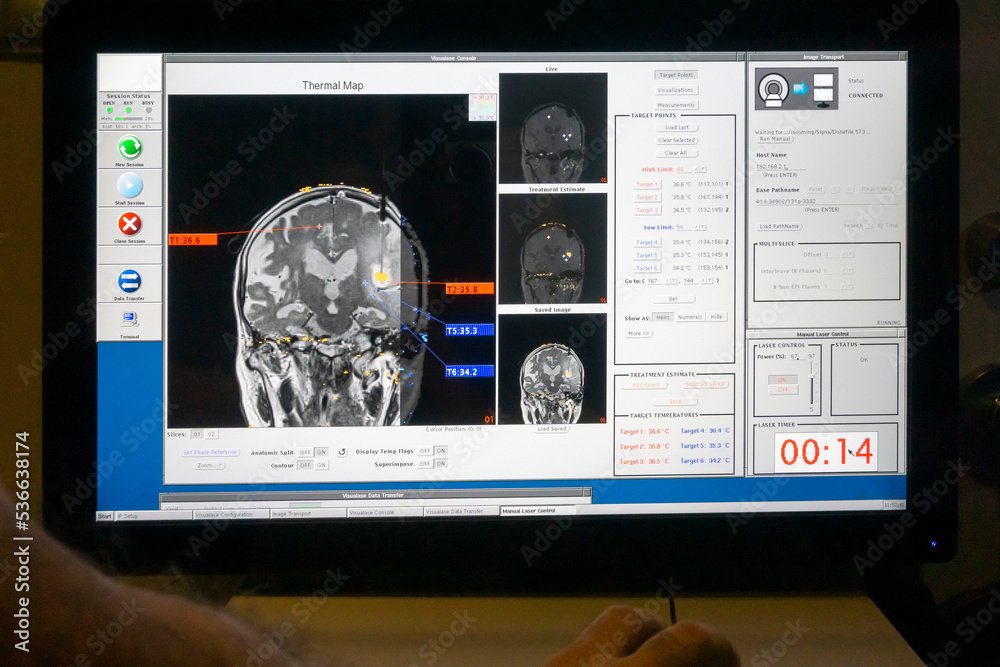Click Hide in Show As options
1000x667 pixels.
[717, 317]
